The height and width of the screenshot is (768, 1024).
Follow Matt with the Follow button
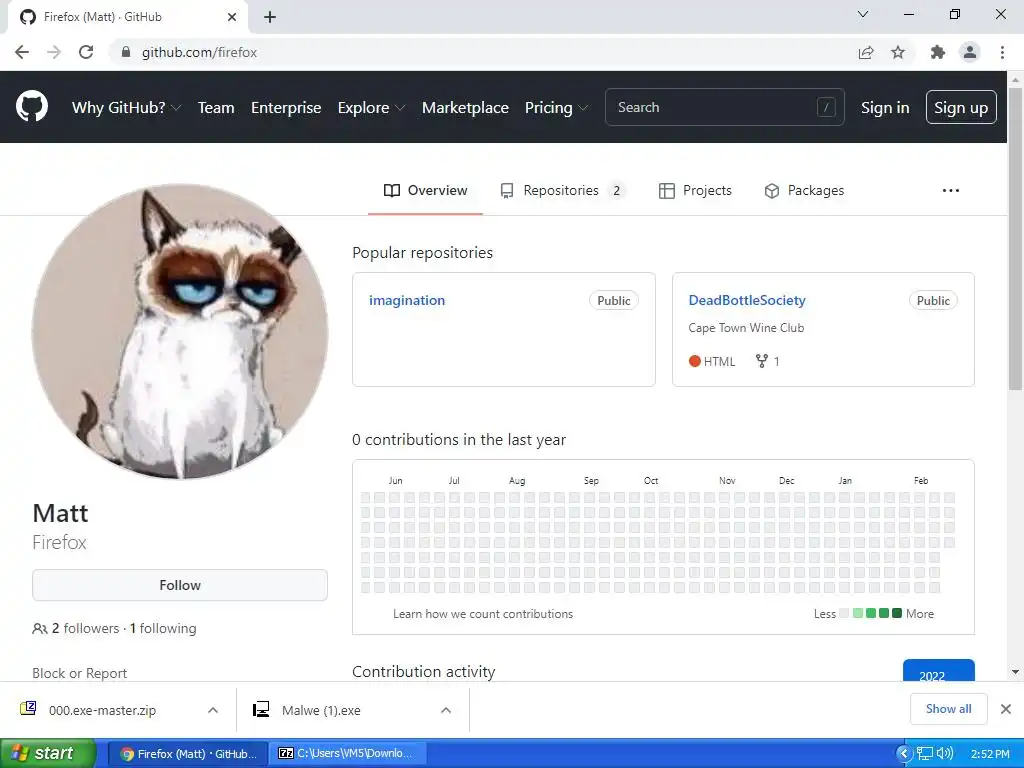180,585
